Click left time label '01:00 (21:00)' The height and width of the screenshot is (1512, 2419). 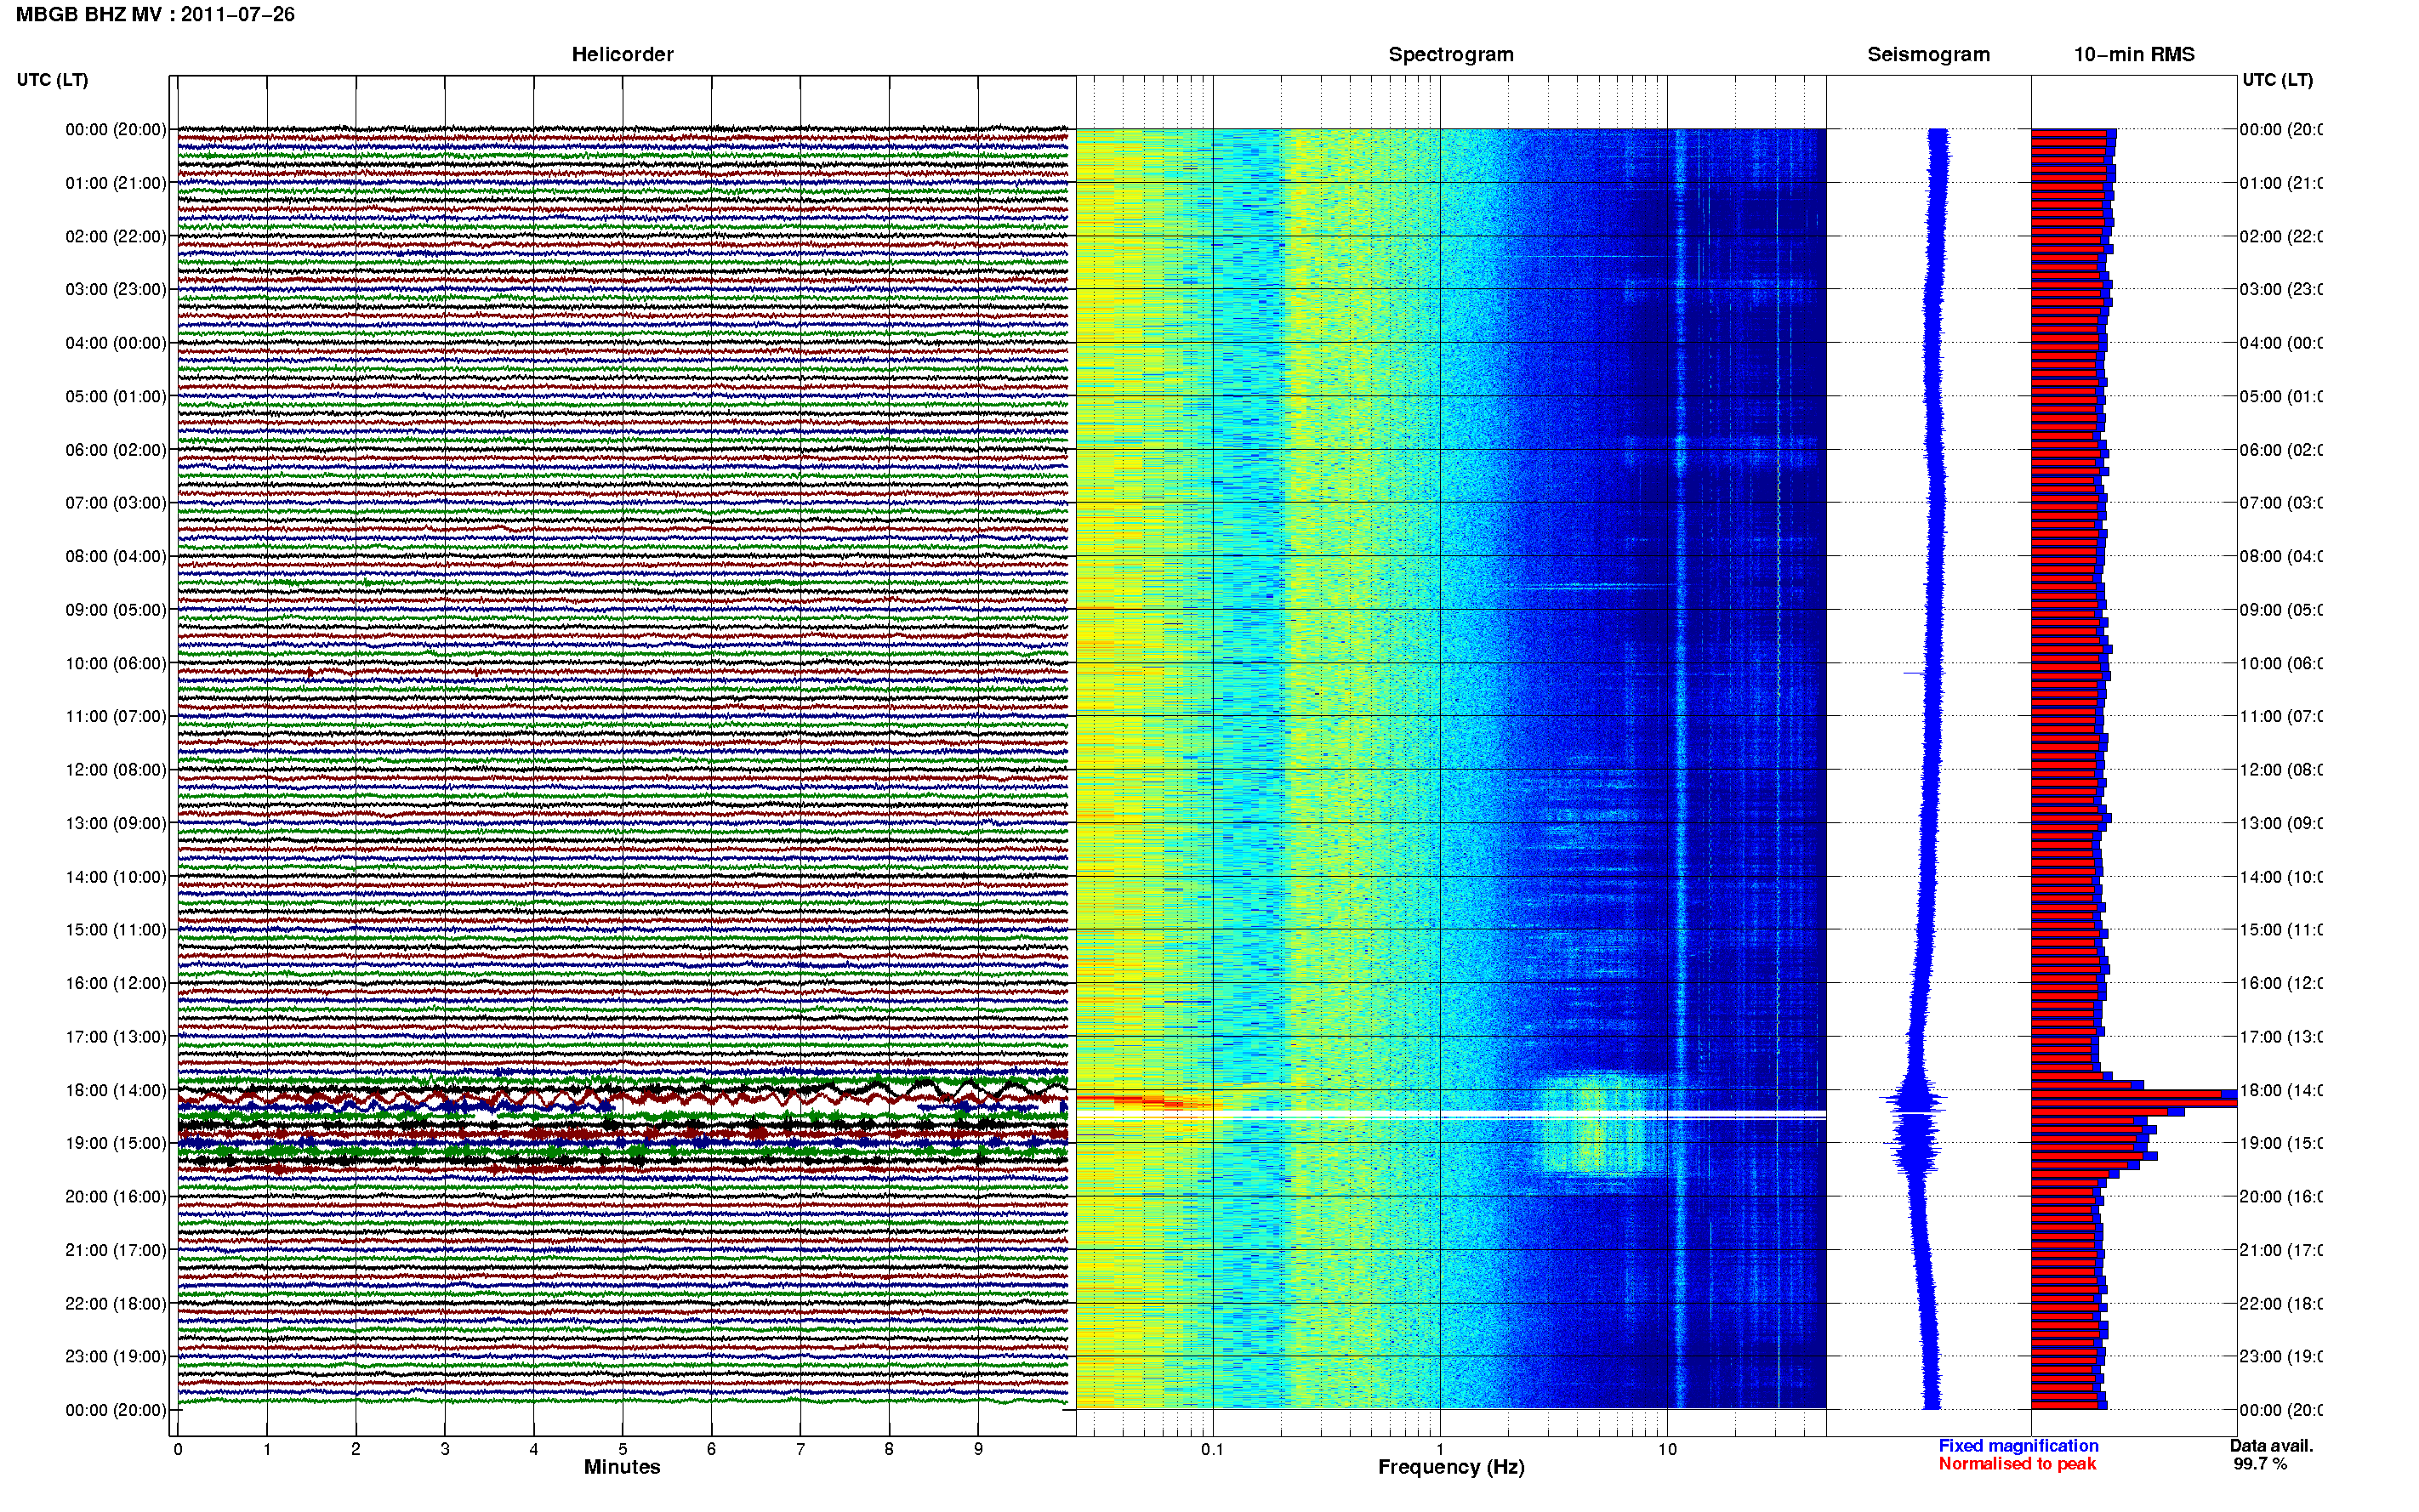(x=116, y=183)
